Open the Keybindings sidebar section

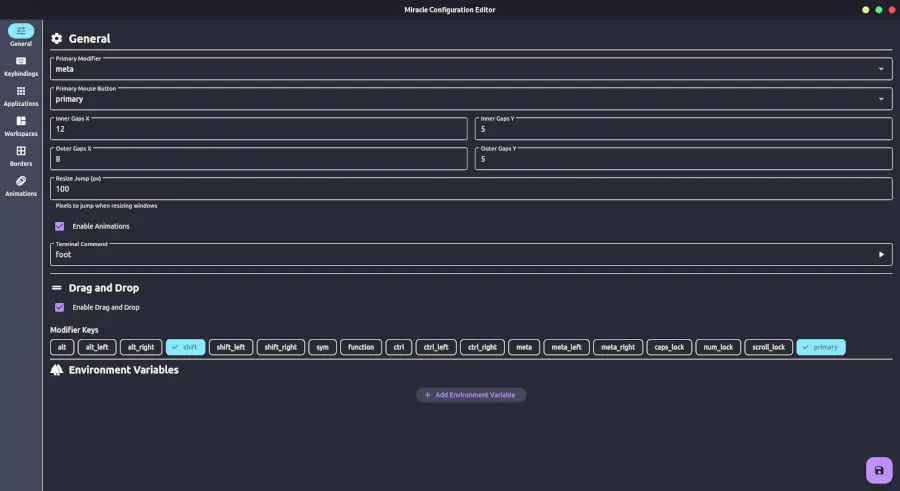click(x=21, y=65)
